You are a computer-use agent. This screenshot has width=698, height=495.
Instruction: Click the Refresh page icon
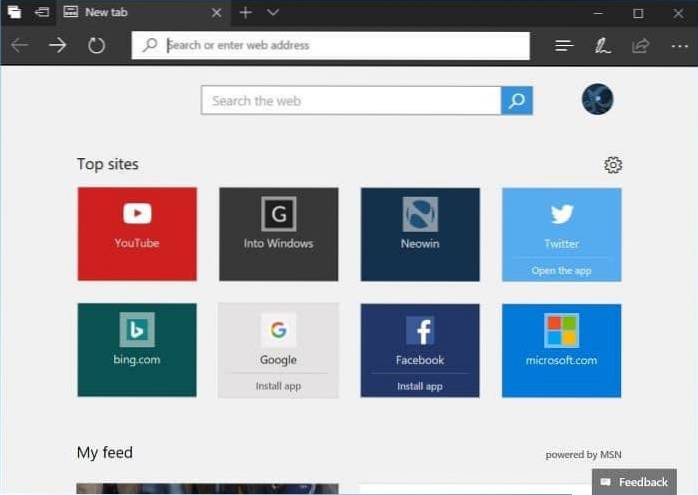pos(97,46)
